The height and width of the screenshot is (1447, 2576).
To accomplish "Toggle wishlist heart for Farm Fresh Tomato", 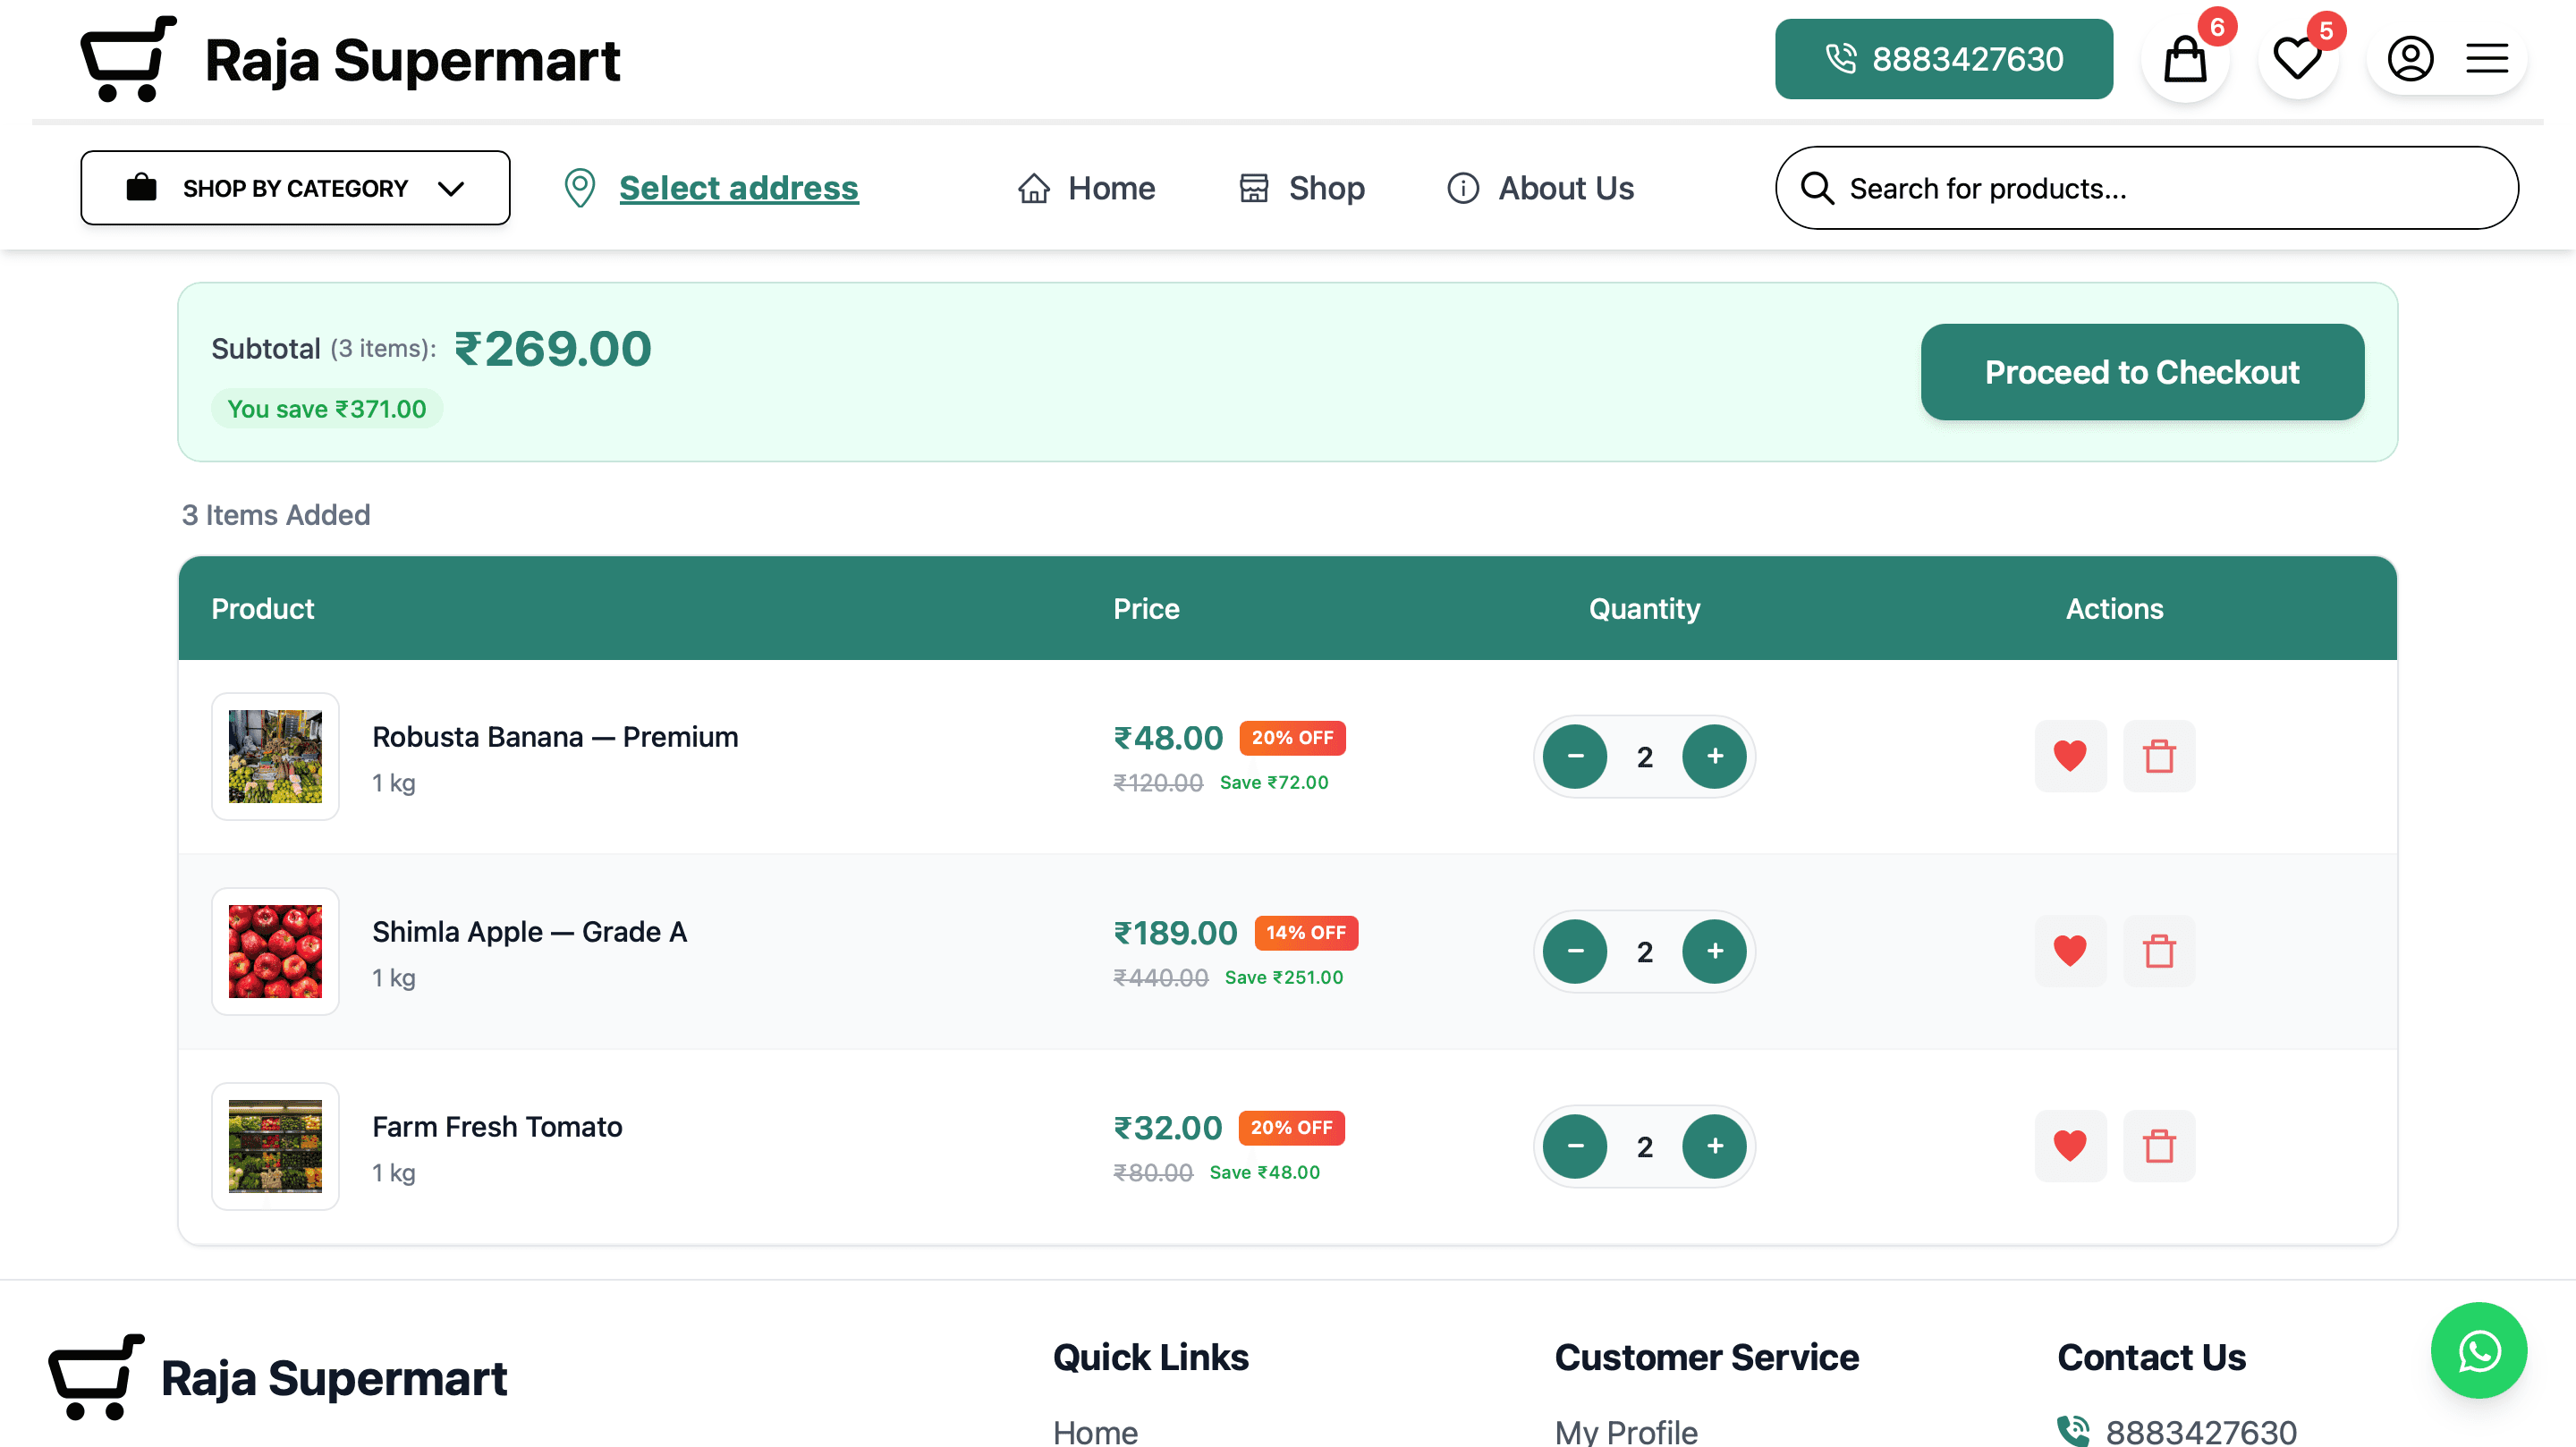I will (x=2070, y=1146).
